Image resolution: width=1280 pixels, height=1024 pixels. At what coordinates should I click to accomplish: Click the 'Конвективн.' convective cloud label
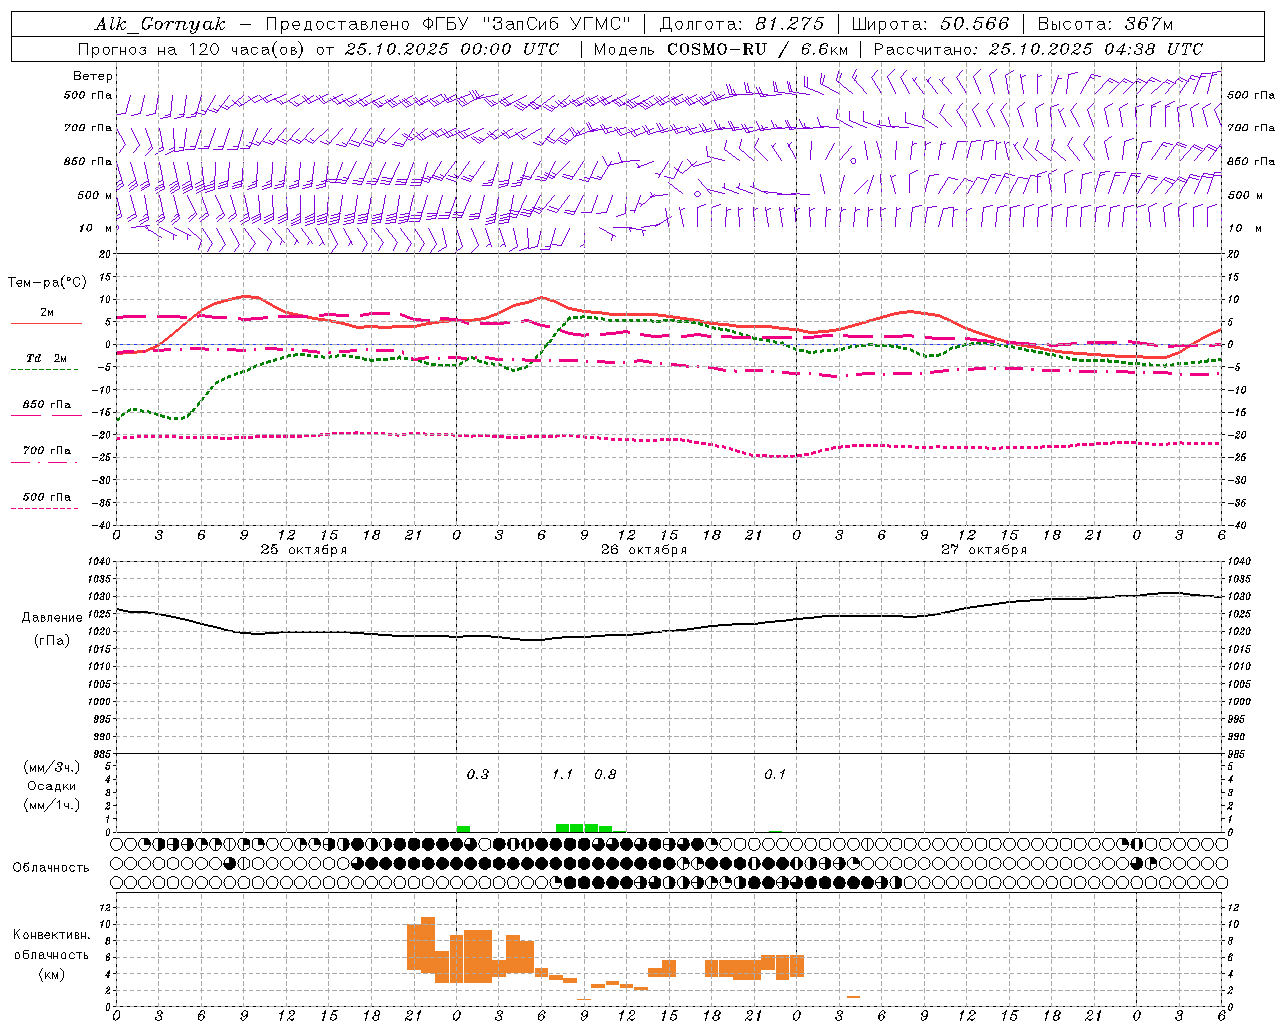tap(51, 935)
